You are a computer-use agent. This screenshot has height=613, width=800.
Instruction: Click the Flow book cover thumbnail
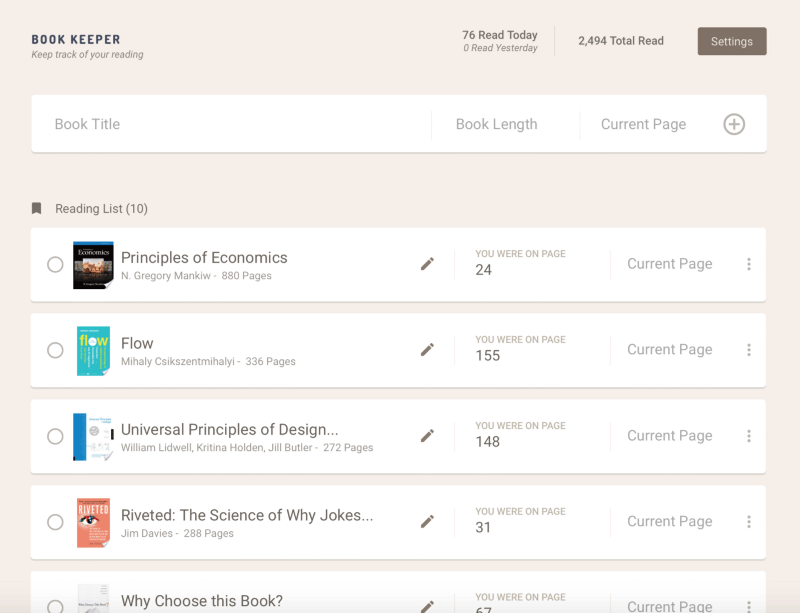(x=93, y=351)
